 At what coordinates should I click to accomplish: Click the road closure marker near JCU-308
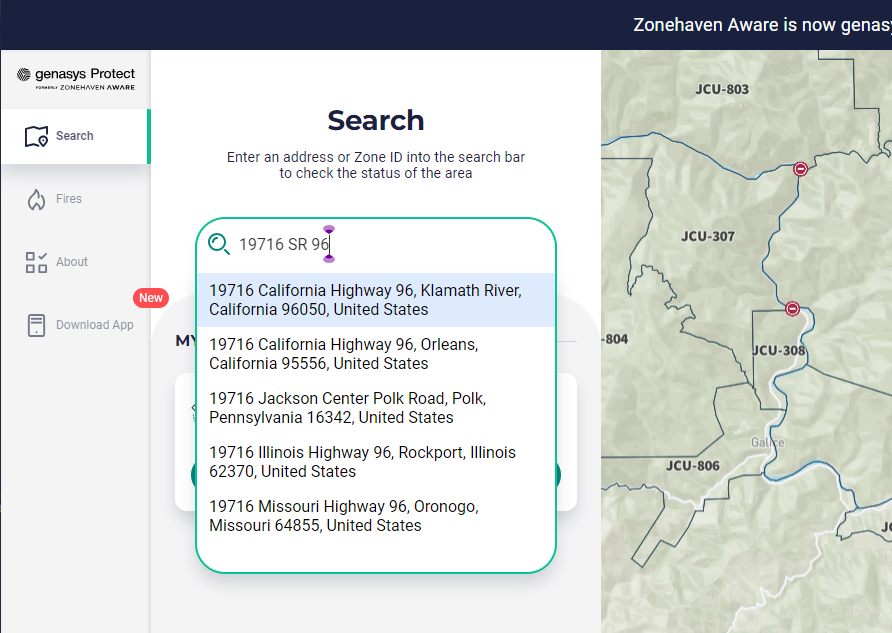[792, 309]
